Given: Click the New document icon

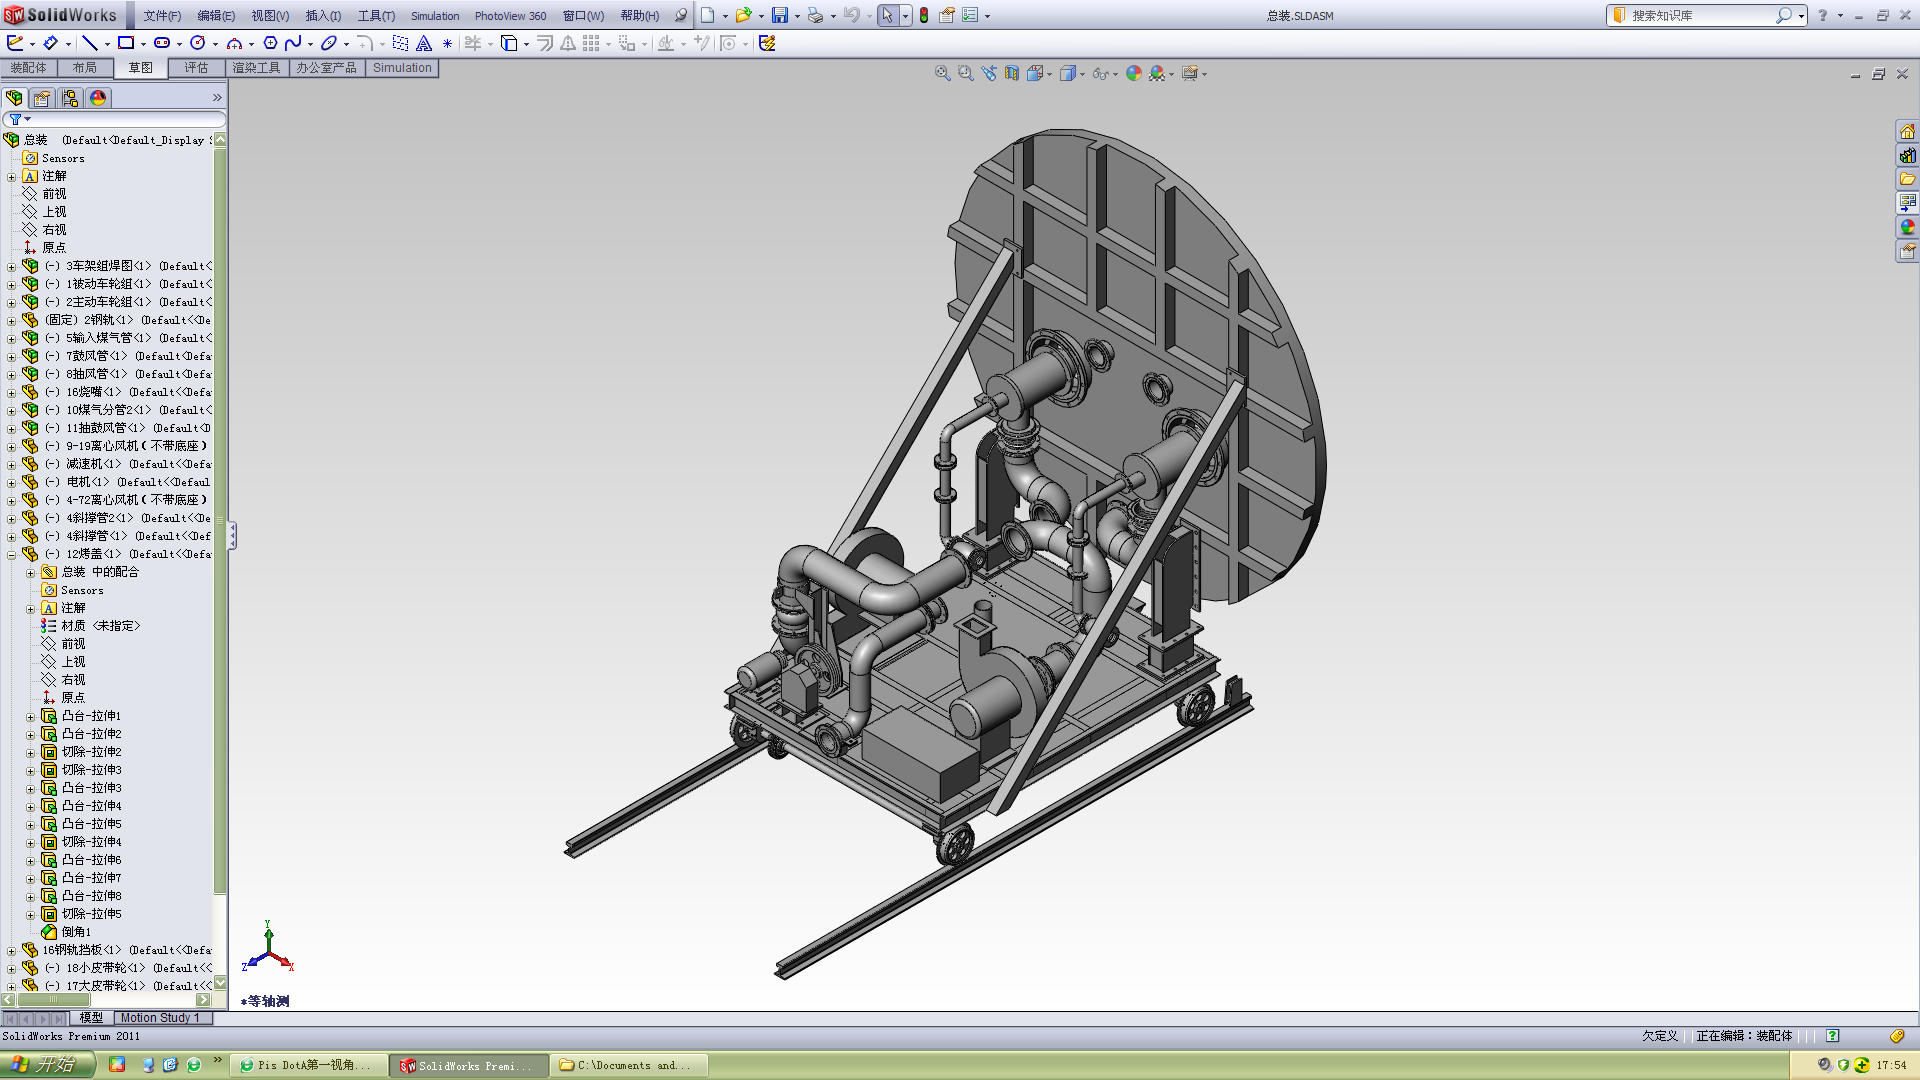Looking at the screenshot, I should click(708, 15).
